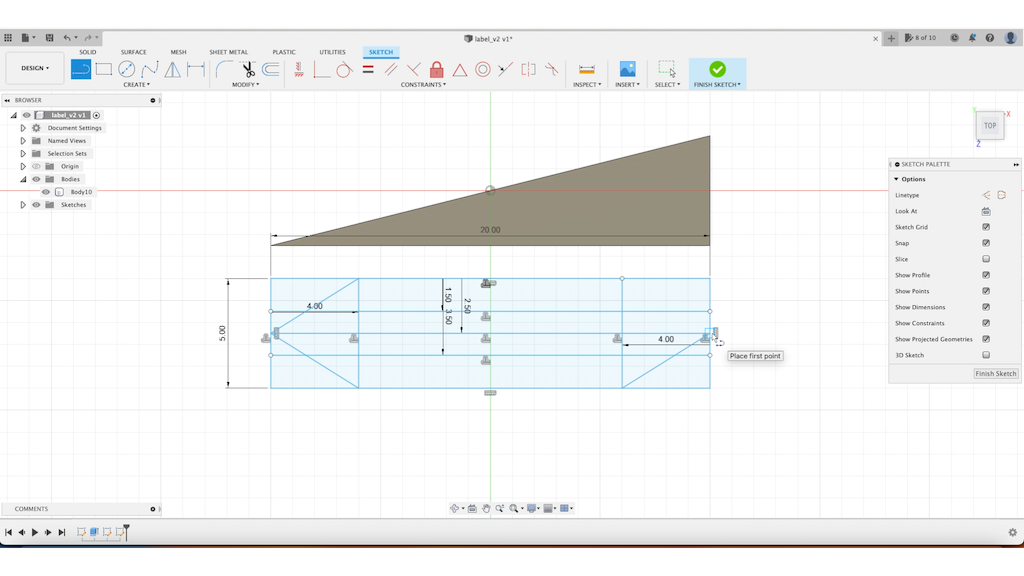Show the Origin folder via eye icon
This screenshot has width=1024, height=576.
pyautogui.click(x=37, y=167)
